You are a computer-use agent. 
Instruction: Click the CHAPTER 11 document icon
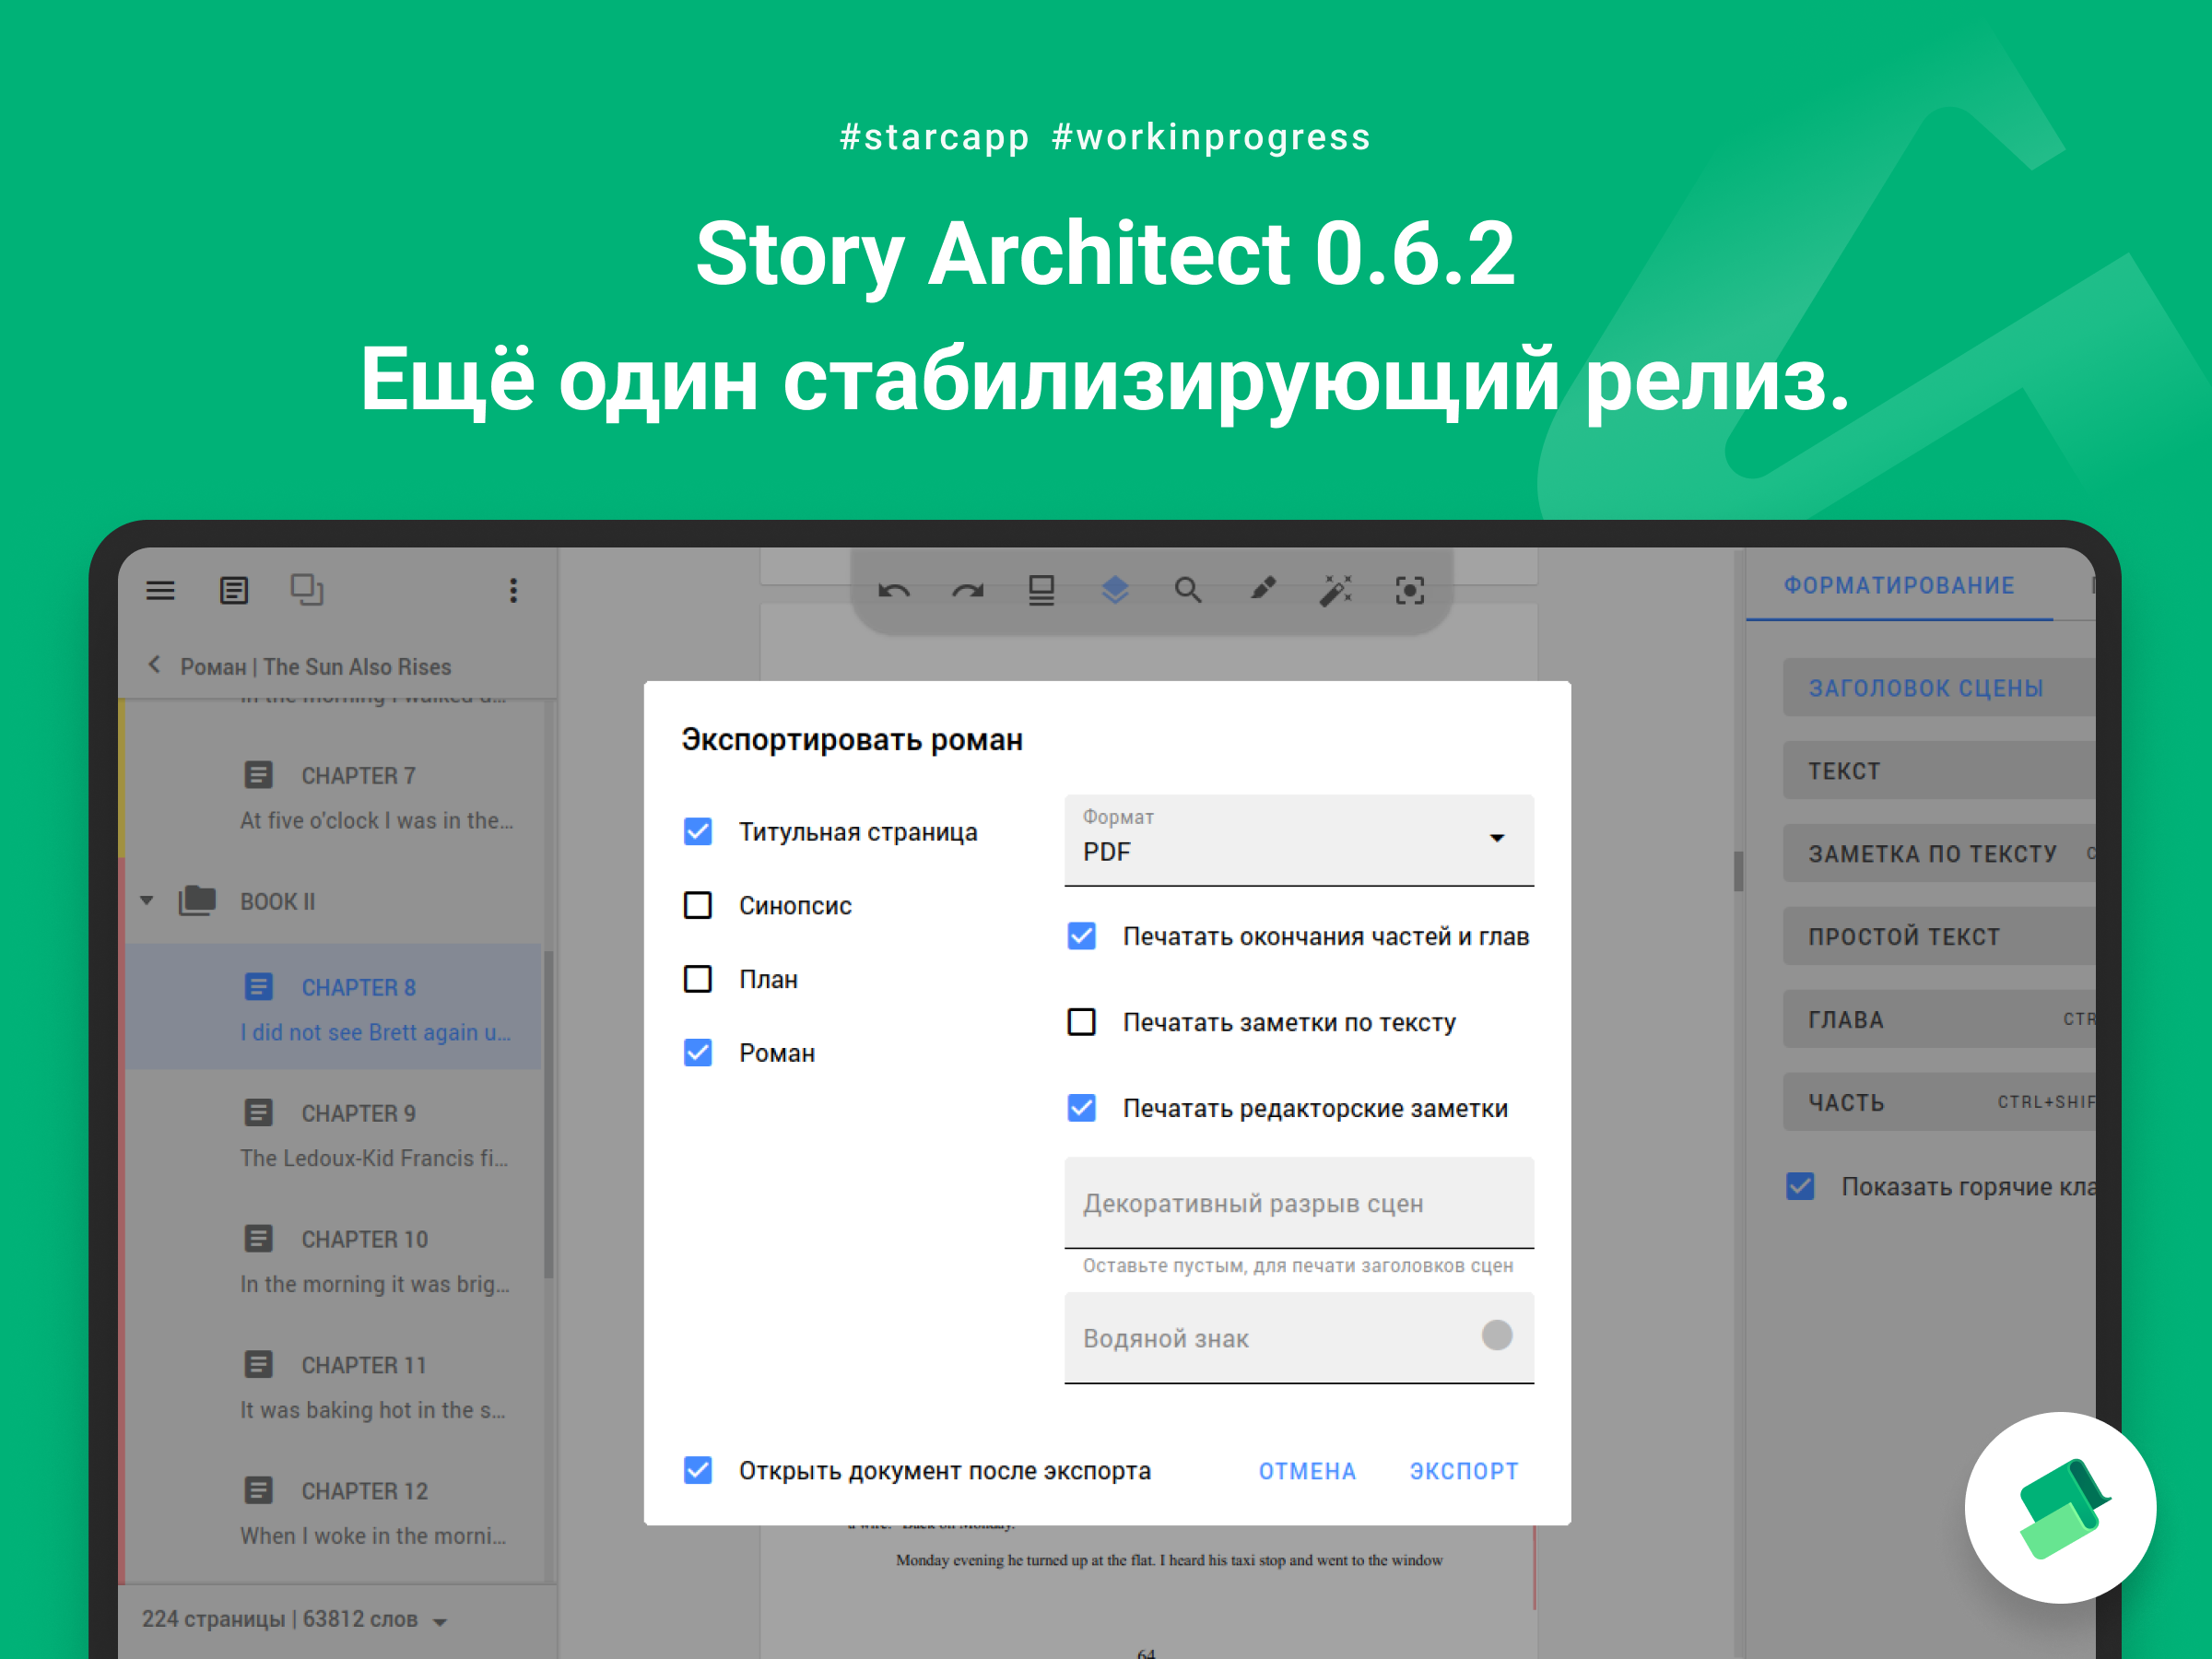(258, 1364)
